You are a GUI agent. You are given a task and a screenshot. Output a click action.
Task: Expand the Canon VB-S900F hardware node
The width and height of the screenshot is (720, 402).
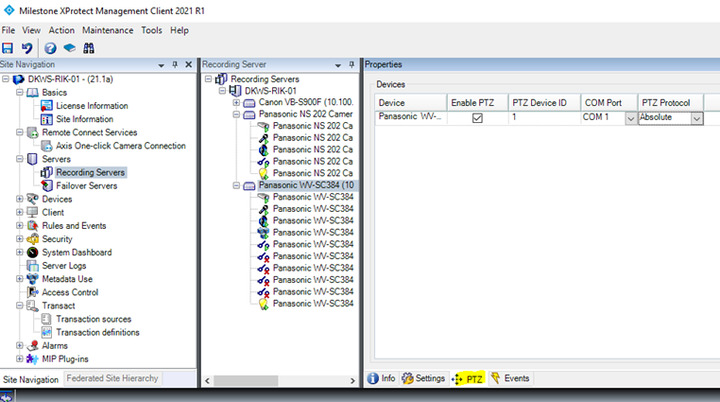click(x=236, y=102)
